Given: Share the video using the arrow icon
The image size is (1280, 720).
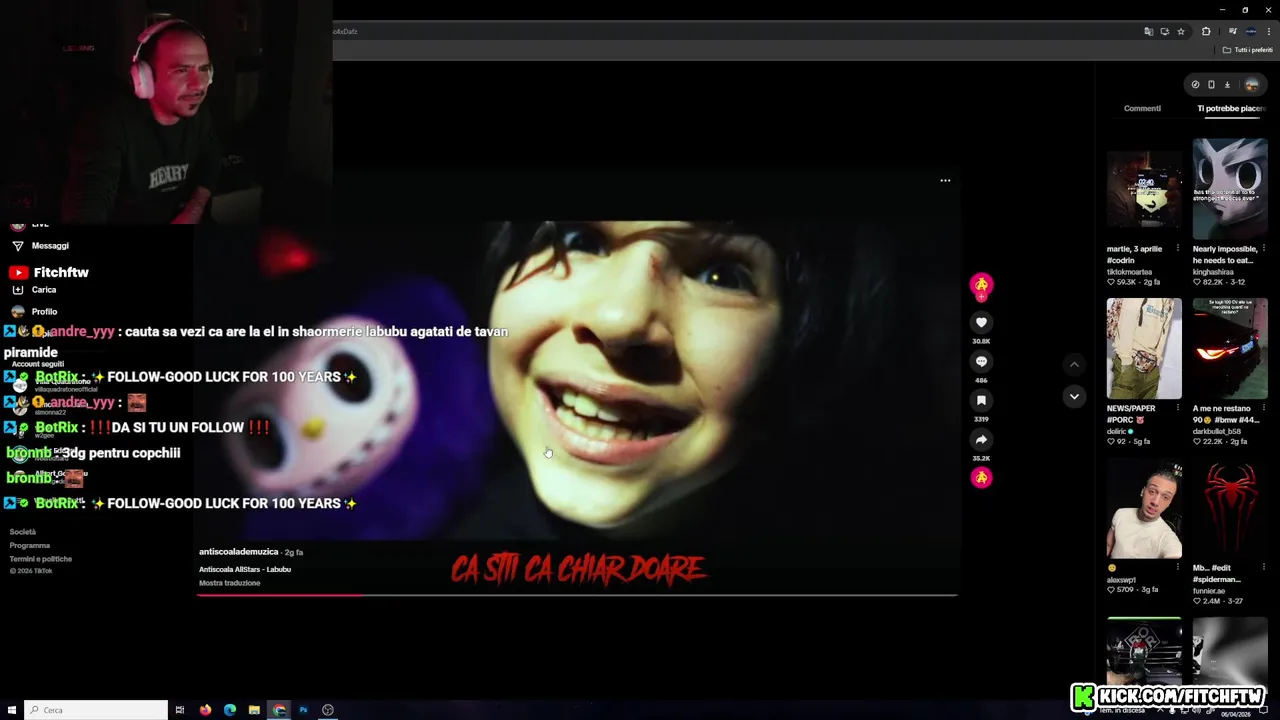Looking at the screenshot, I should pos(981,439).
